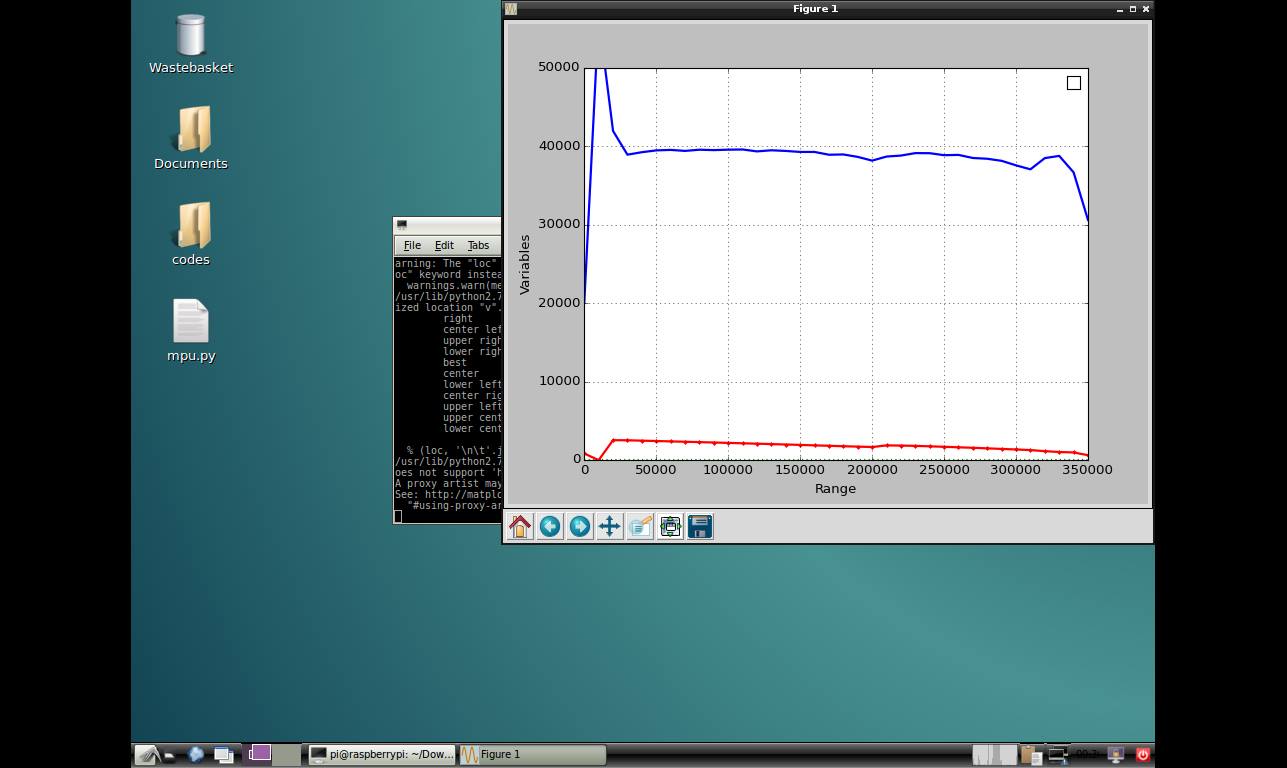Launch web browser globe icon in panel

click(x=196, y=755)
